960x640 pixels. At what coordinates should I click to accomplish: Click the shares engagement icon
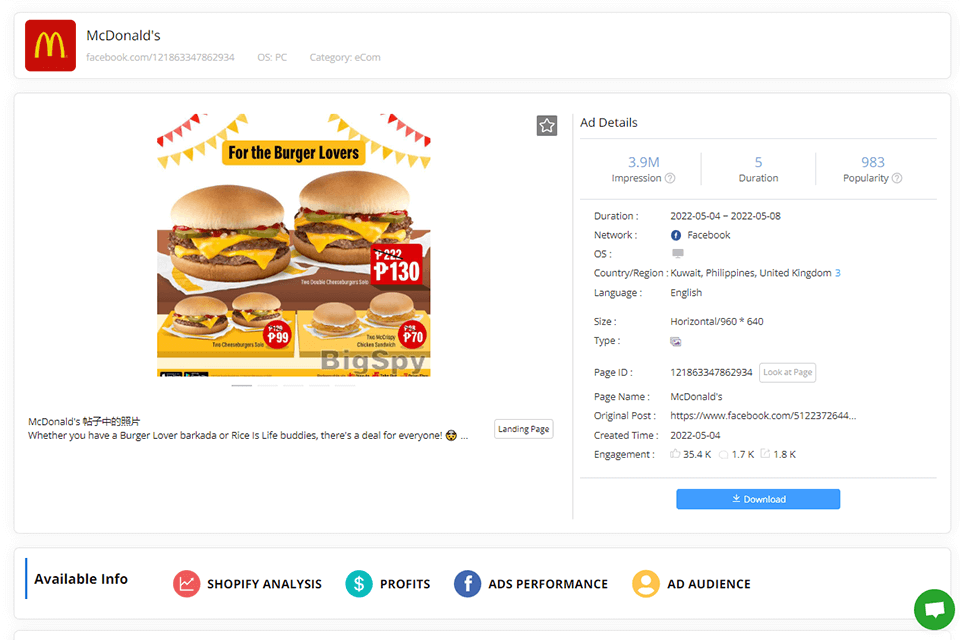point(765,454)
